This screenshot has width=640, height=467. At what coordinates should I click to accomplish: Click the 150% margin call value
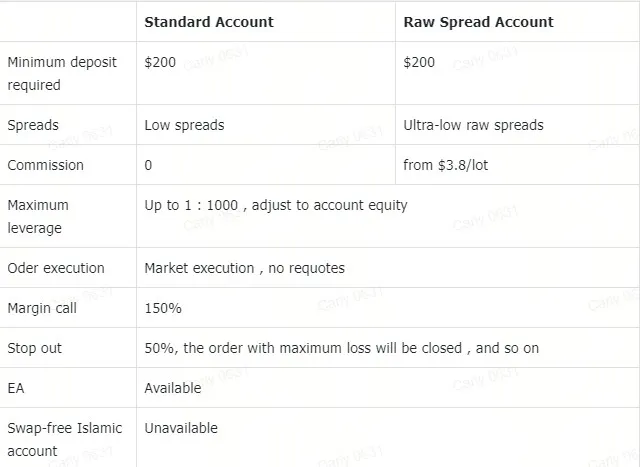[x=163, y=308]
